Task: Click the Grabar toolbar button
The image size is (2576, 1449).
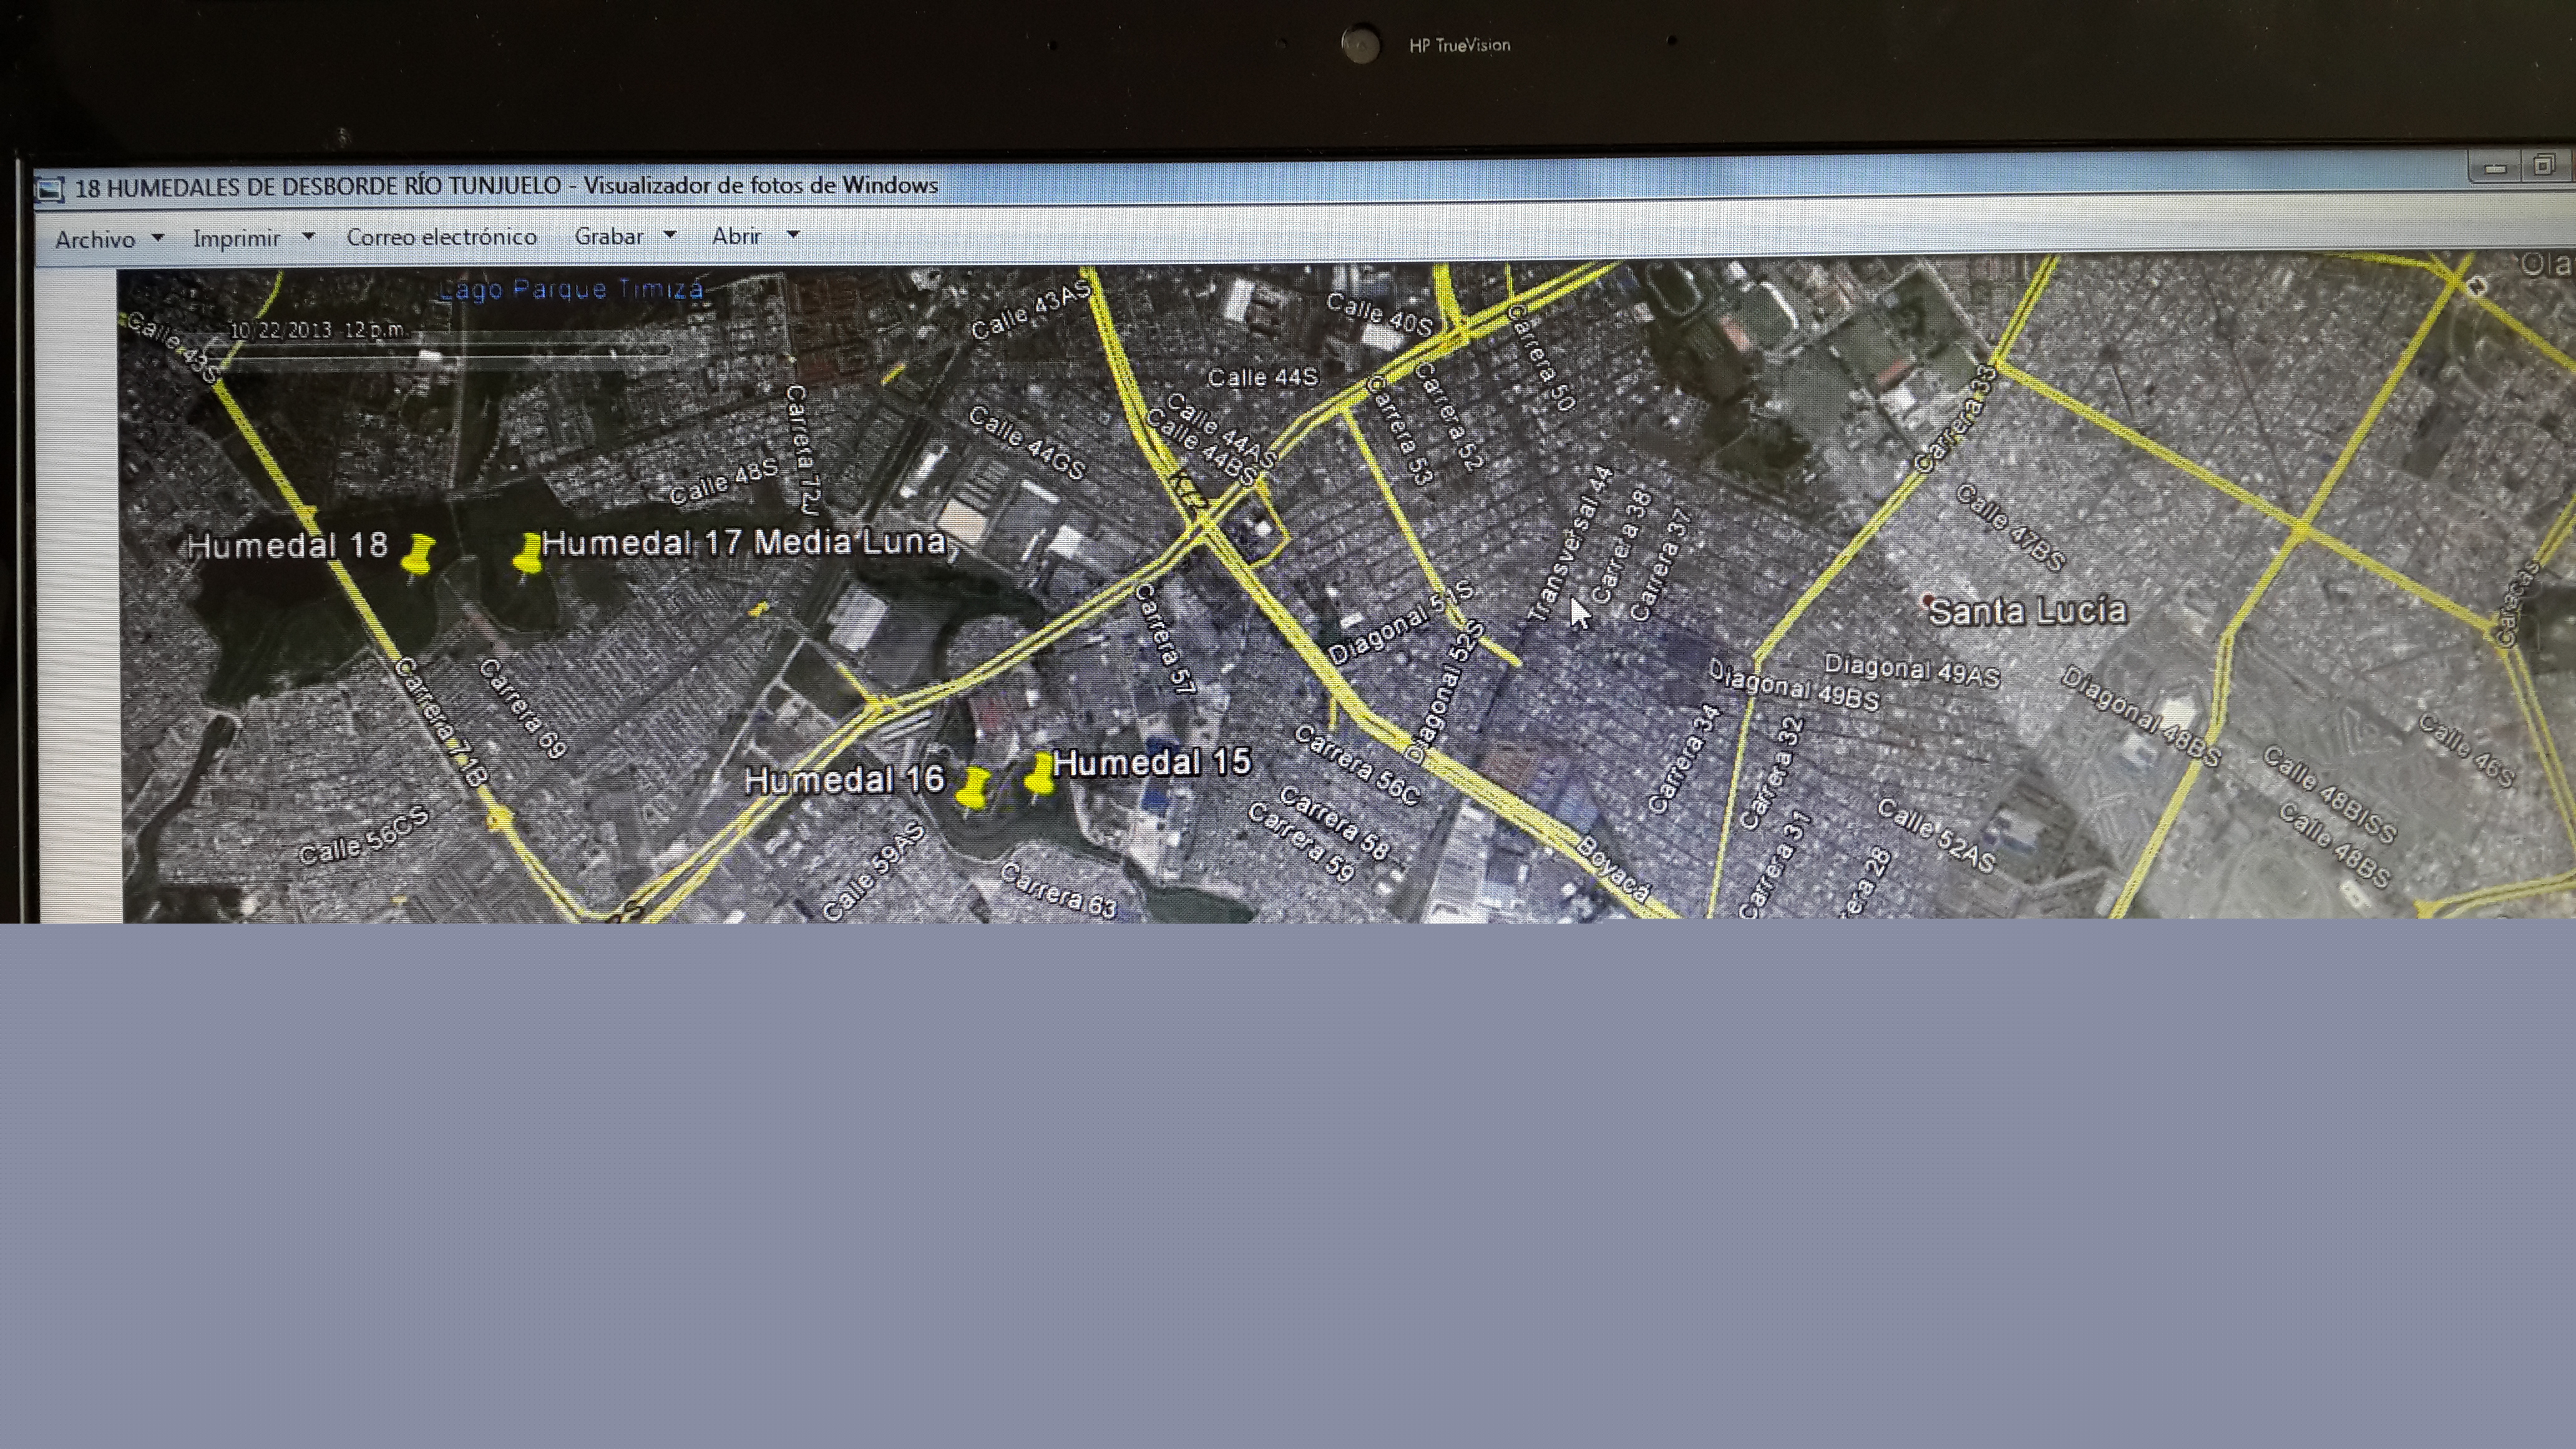Action: tap(608, 236)
